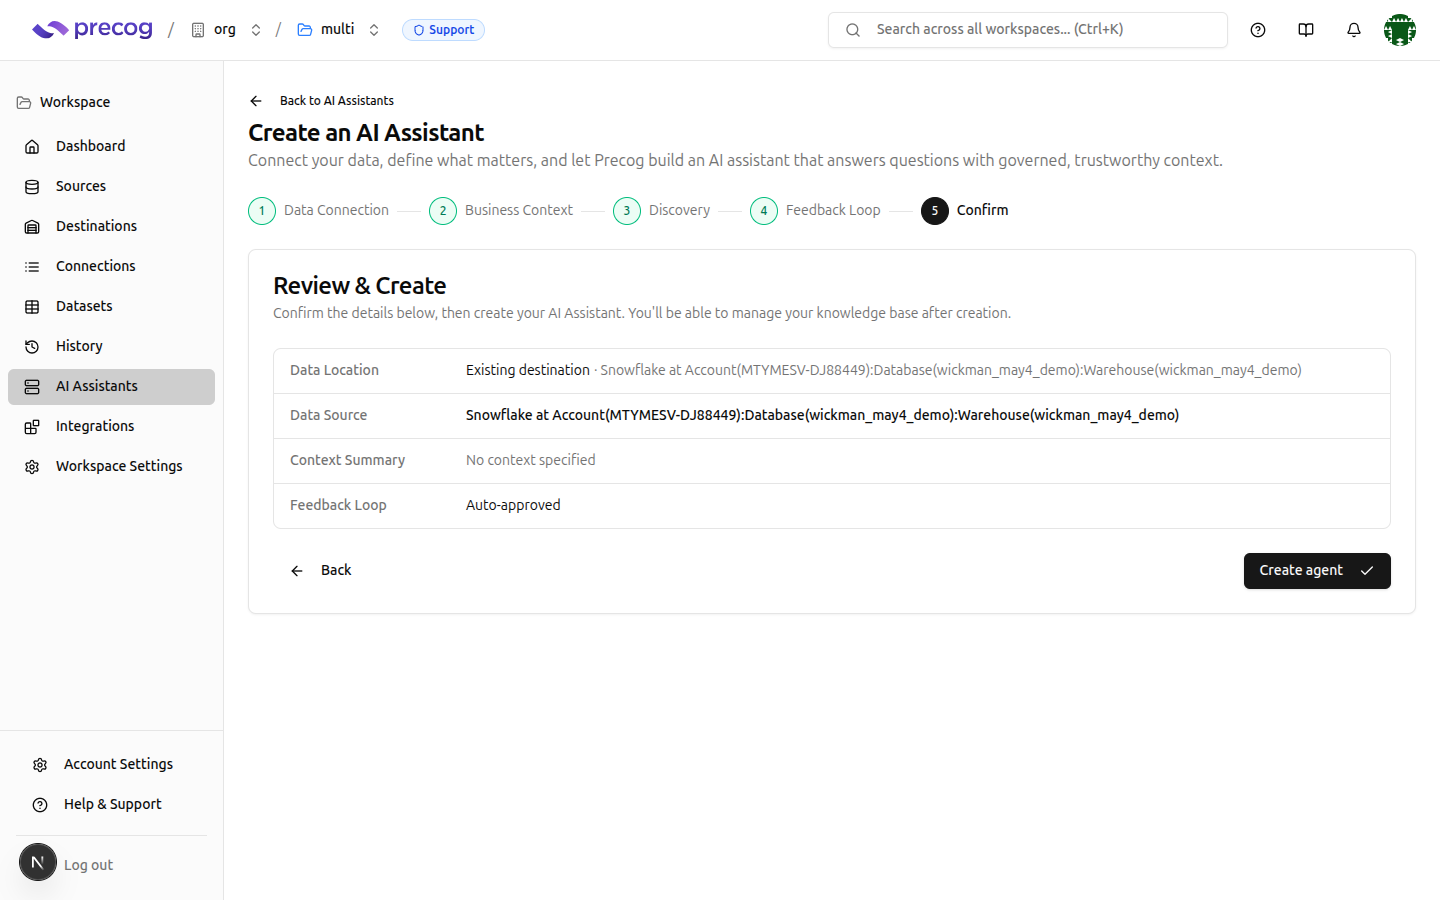Screen dimensions: 1440x900
Task: View History in the sidebar
Action: pos(111,346)
